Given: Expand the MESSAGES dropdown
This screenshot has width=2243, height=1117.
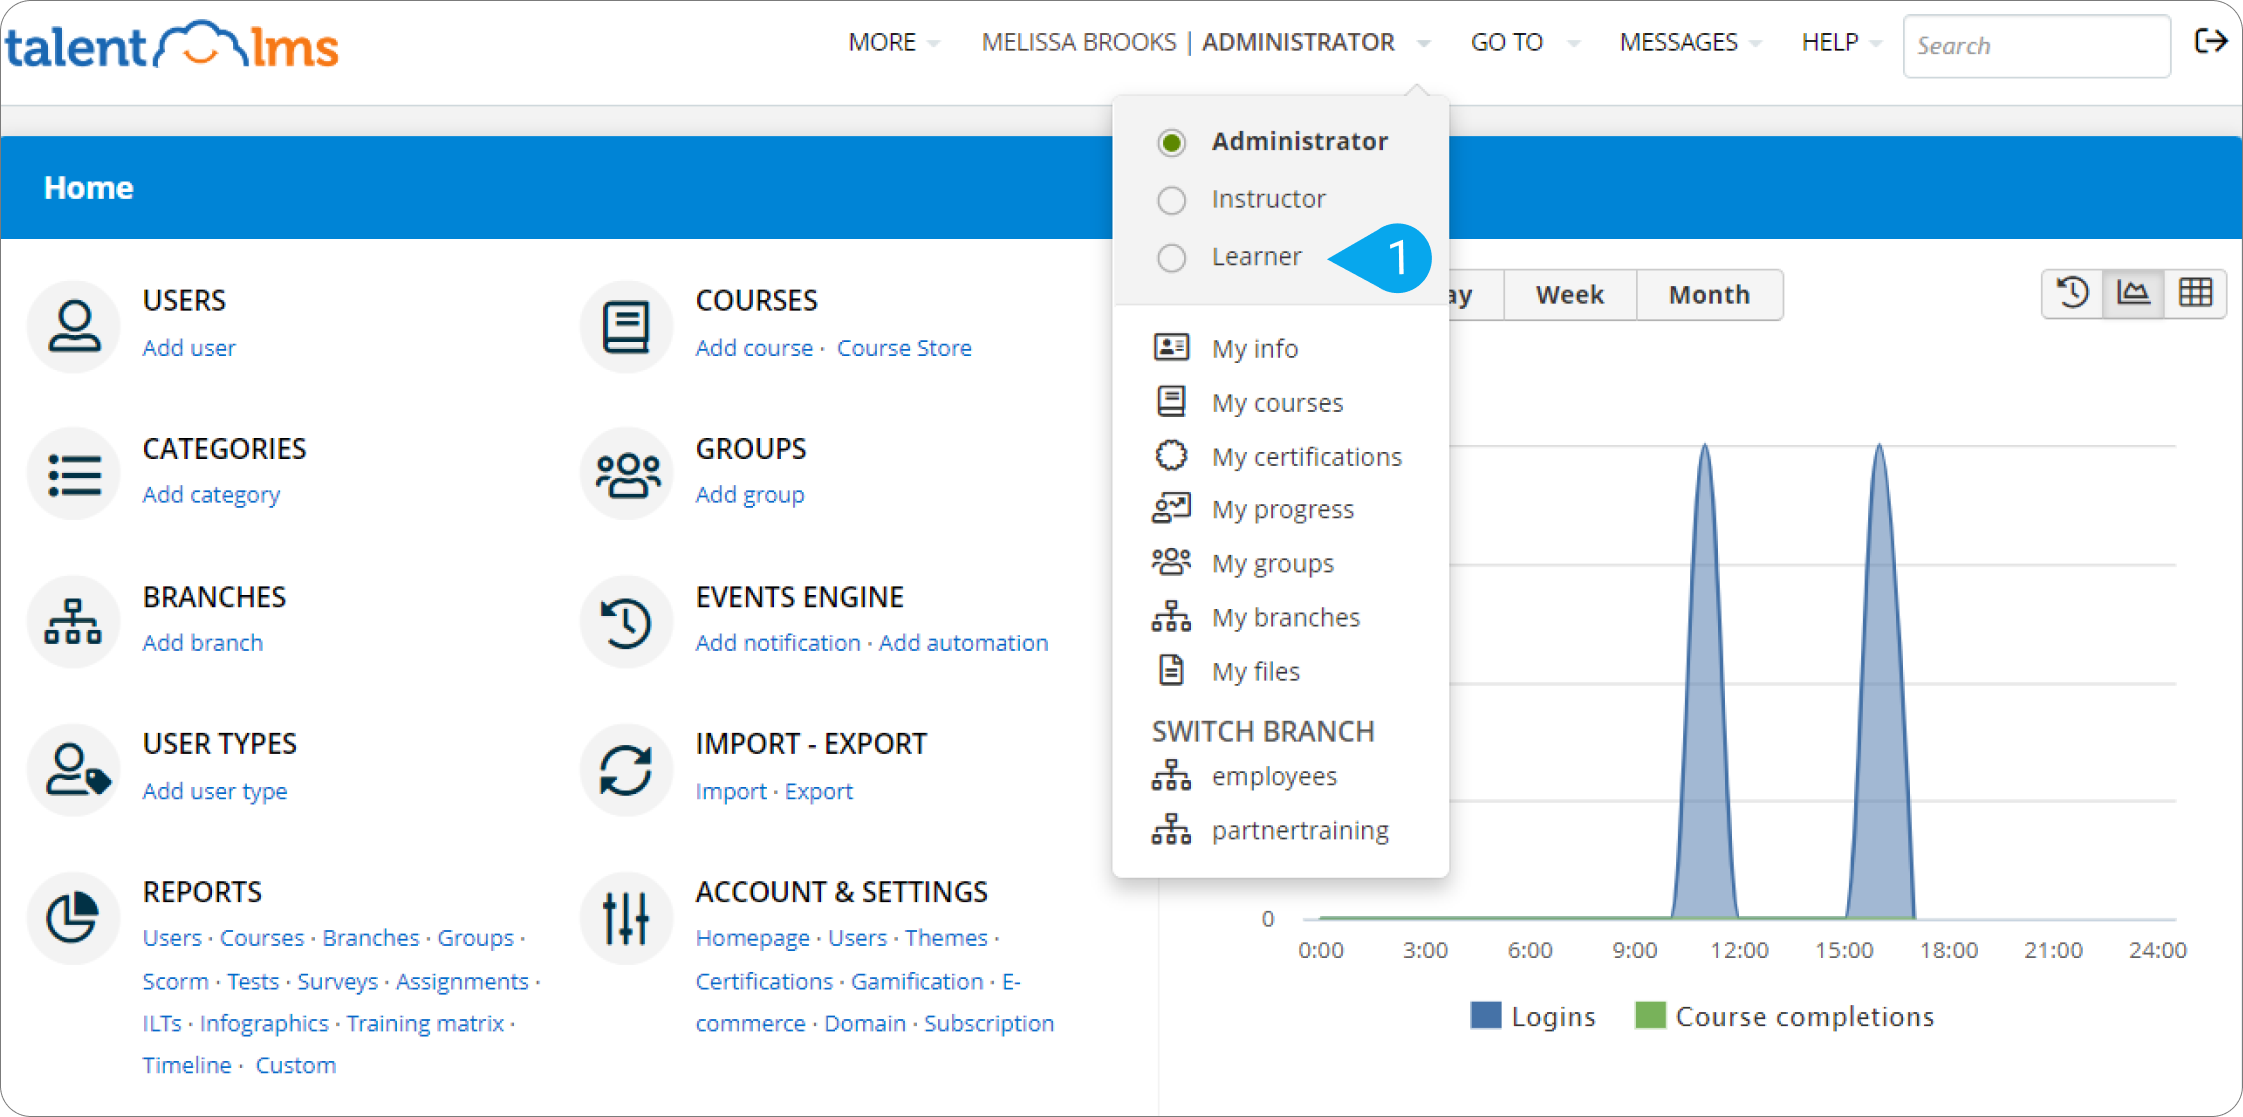Looking at the screenshot, I should pos(1689,42).
